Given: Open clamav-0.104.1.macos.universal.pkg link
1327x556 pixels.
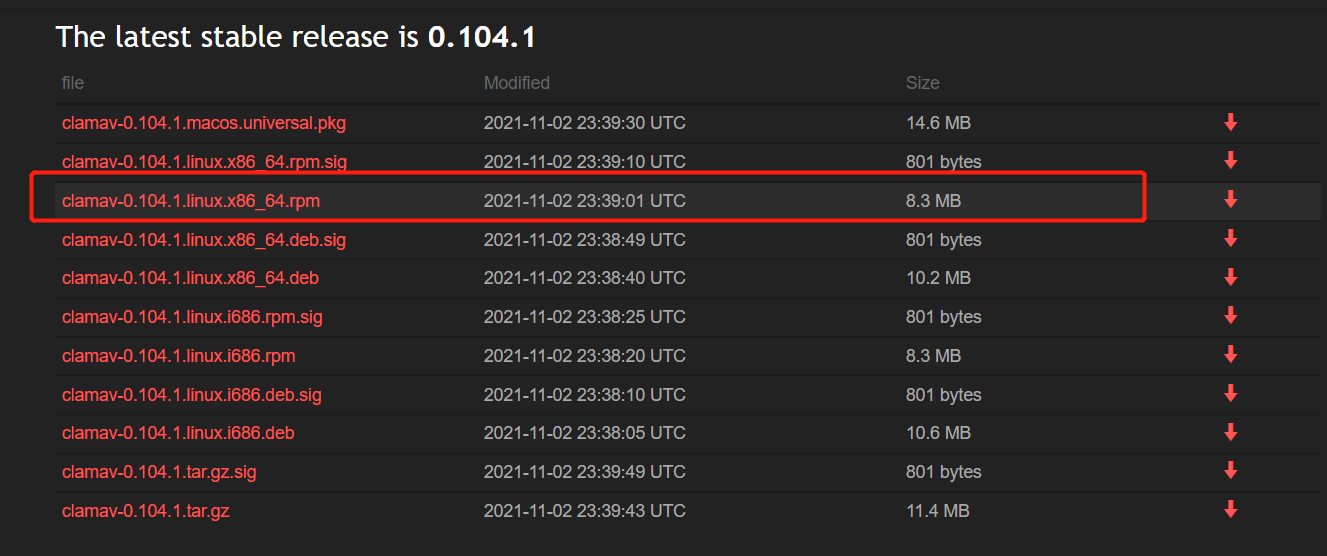Looking at the screenshot, I should point(204,123).
